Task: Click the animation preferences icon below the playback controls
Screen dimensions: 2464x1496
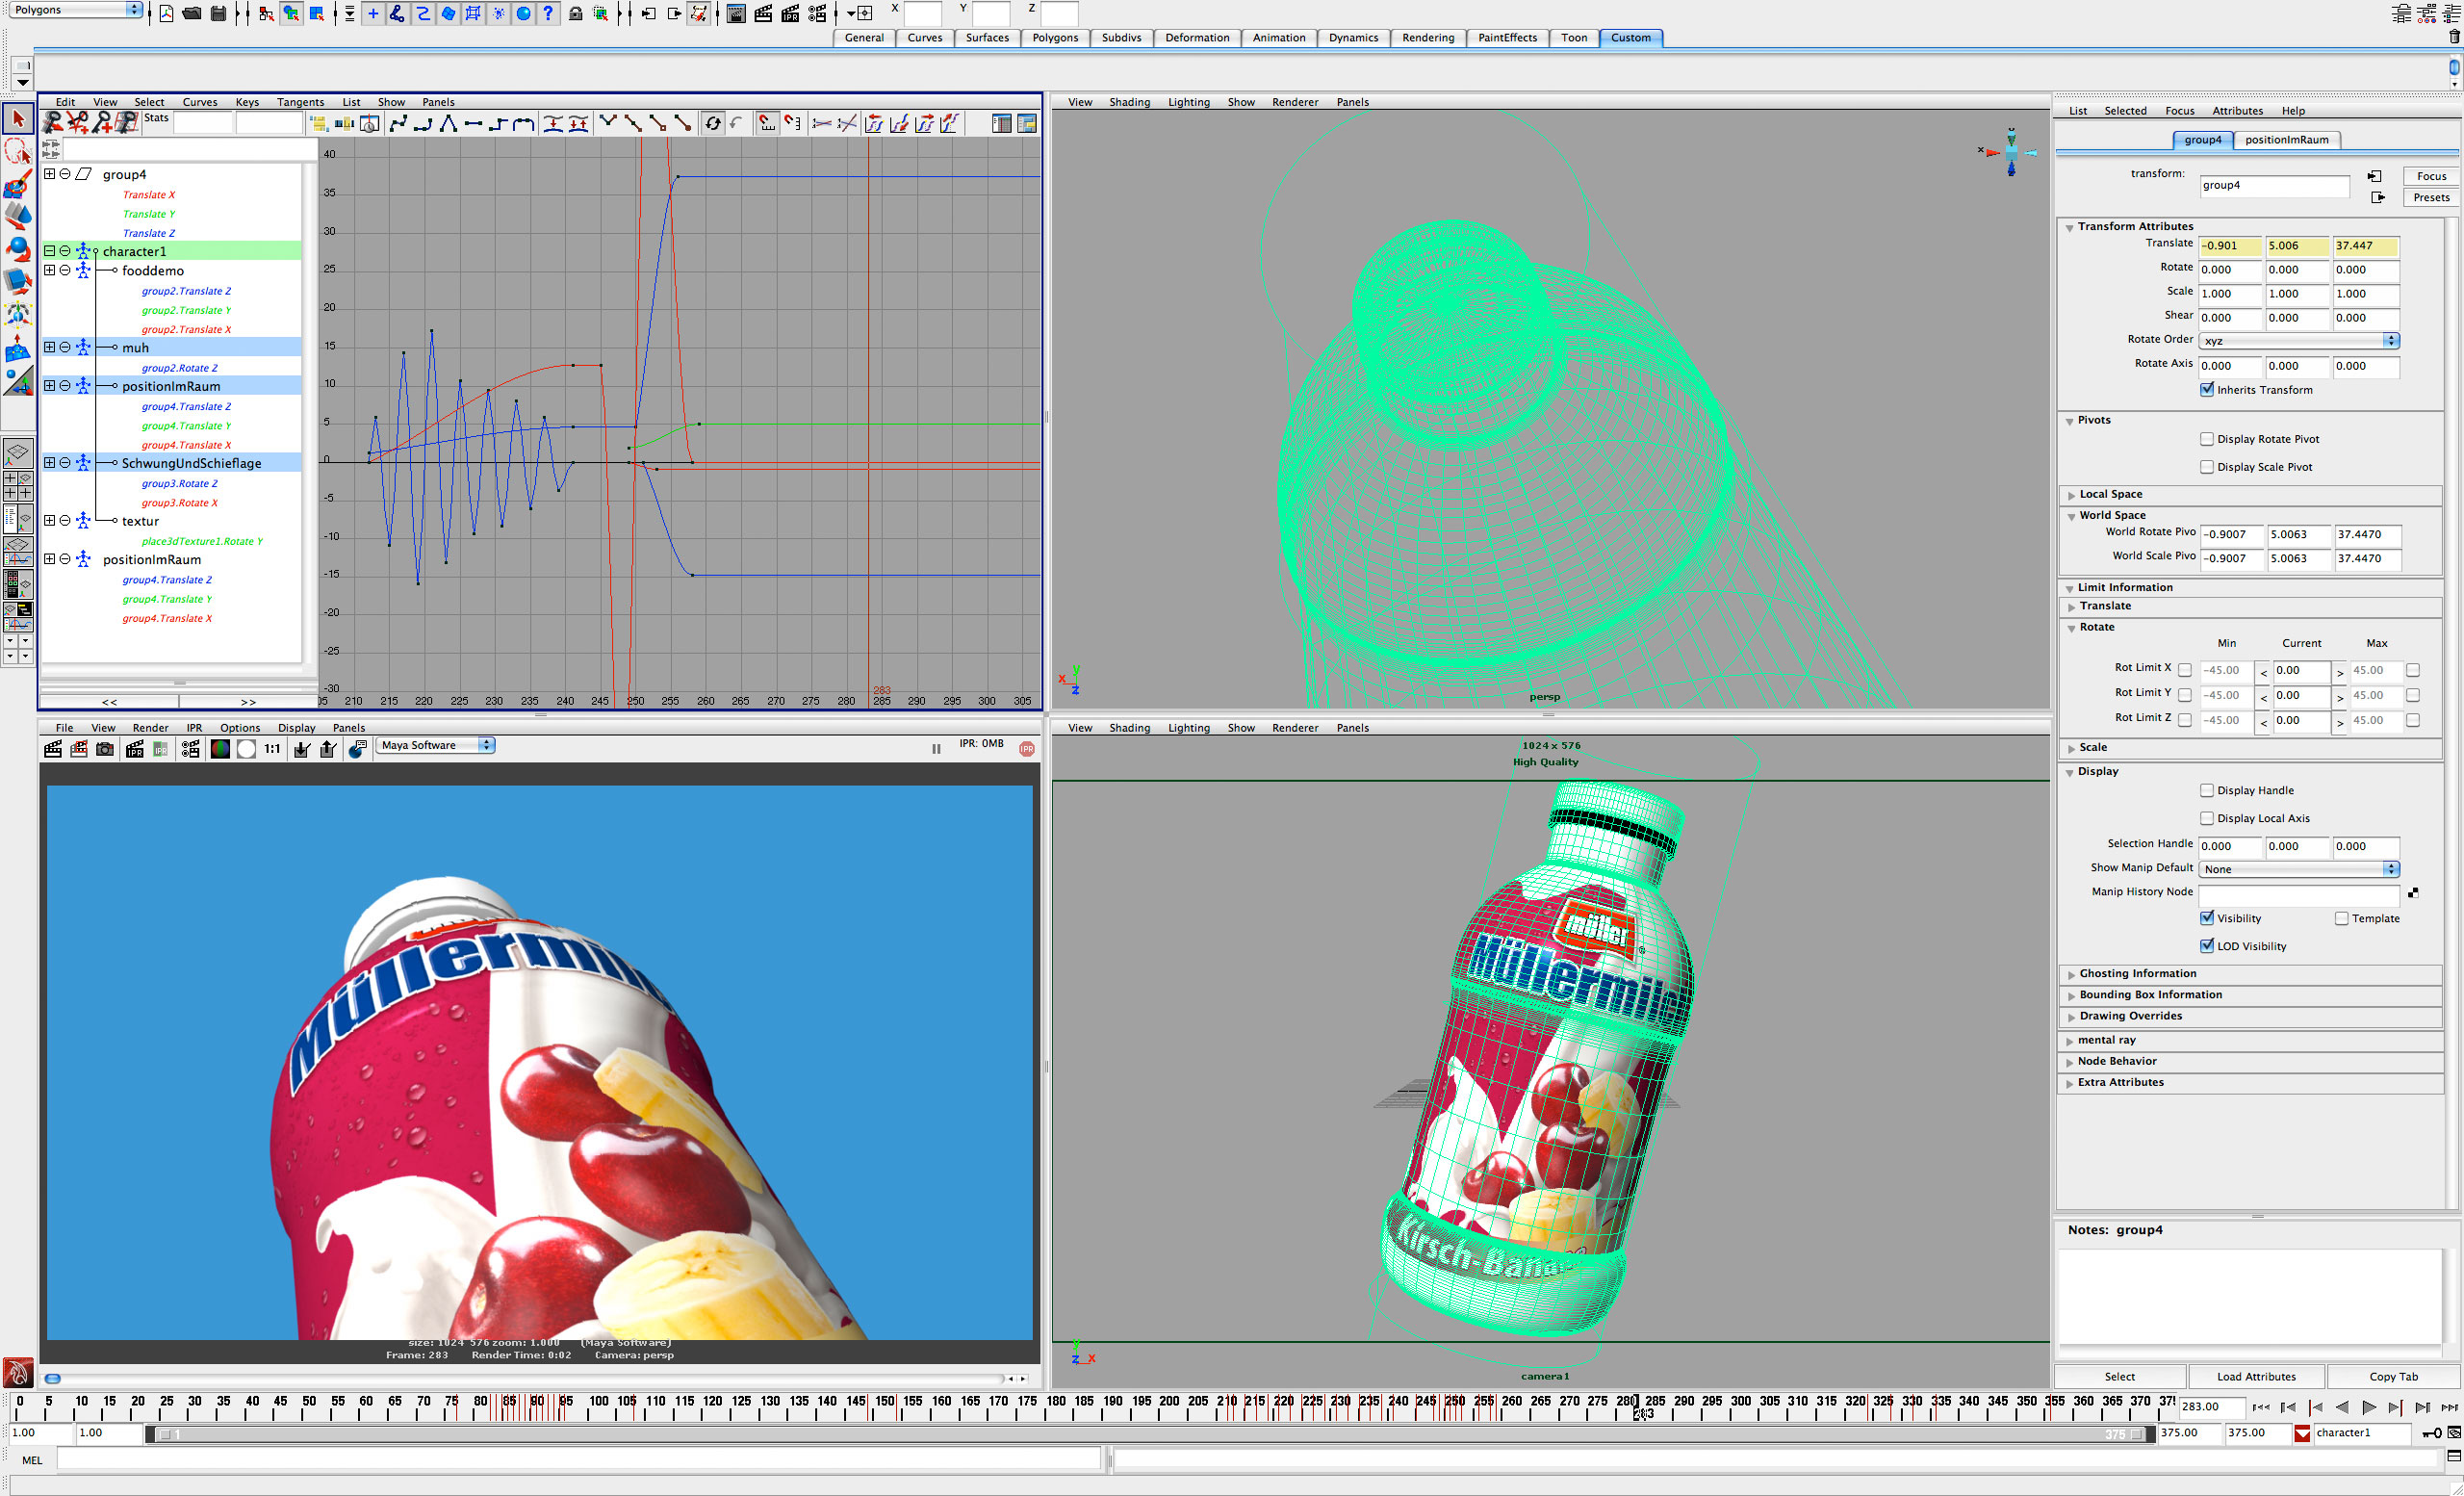Action: [x=2454, y=1433]
